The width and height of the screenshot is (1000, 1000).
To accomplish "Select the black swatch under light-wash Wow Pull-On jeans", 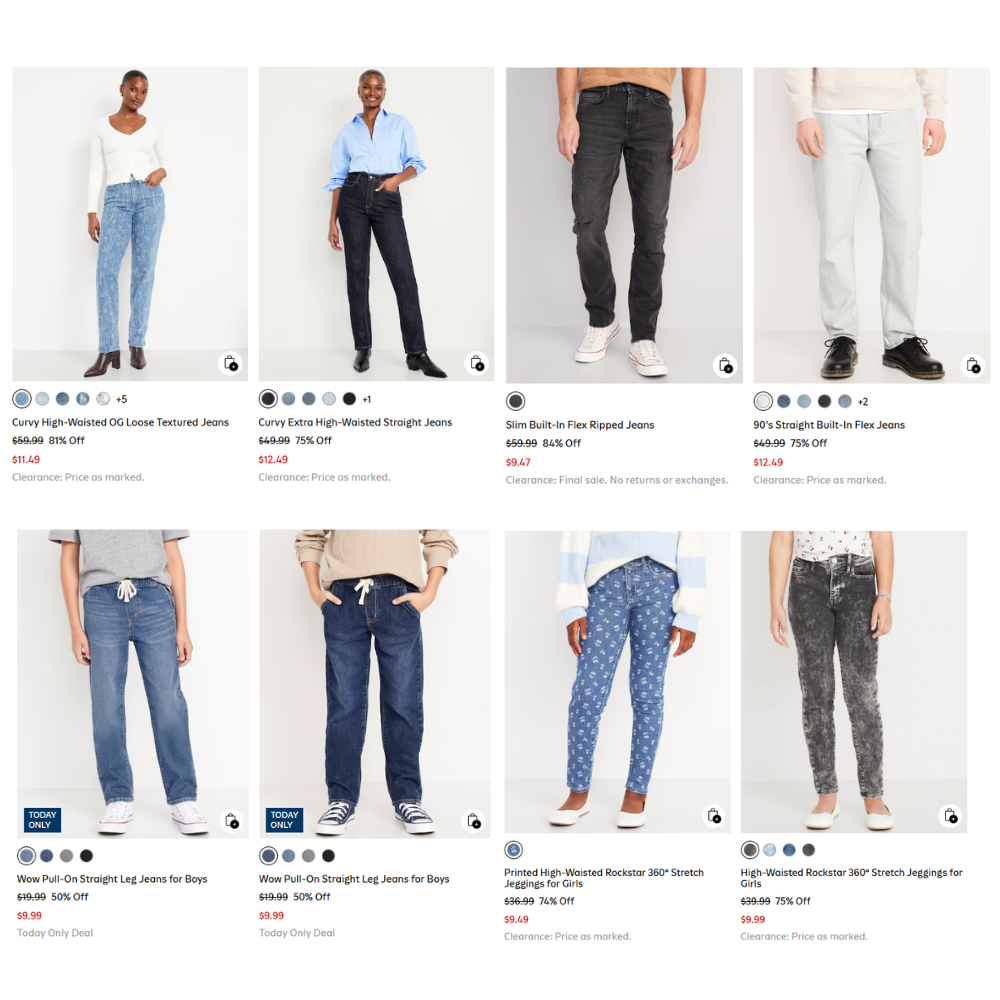I will tap(87, 856).
